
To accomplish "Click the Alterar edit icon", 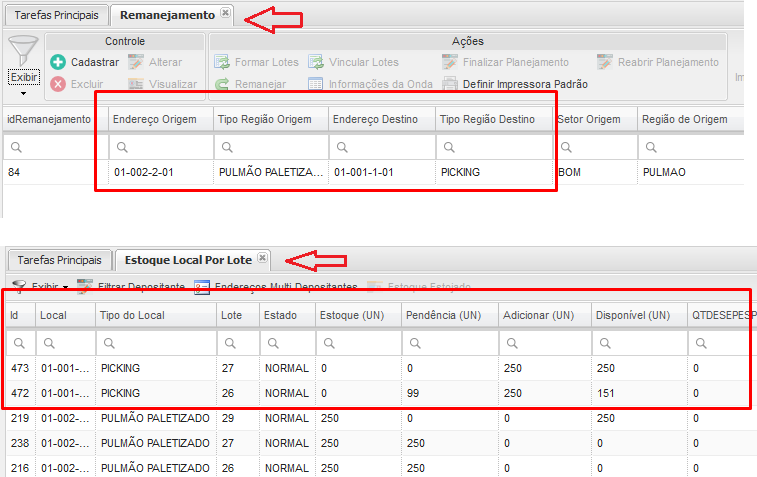I will click(136, 62).
